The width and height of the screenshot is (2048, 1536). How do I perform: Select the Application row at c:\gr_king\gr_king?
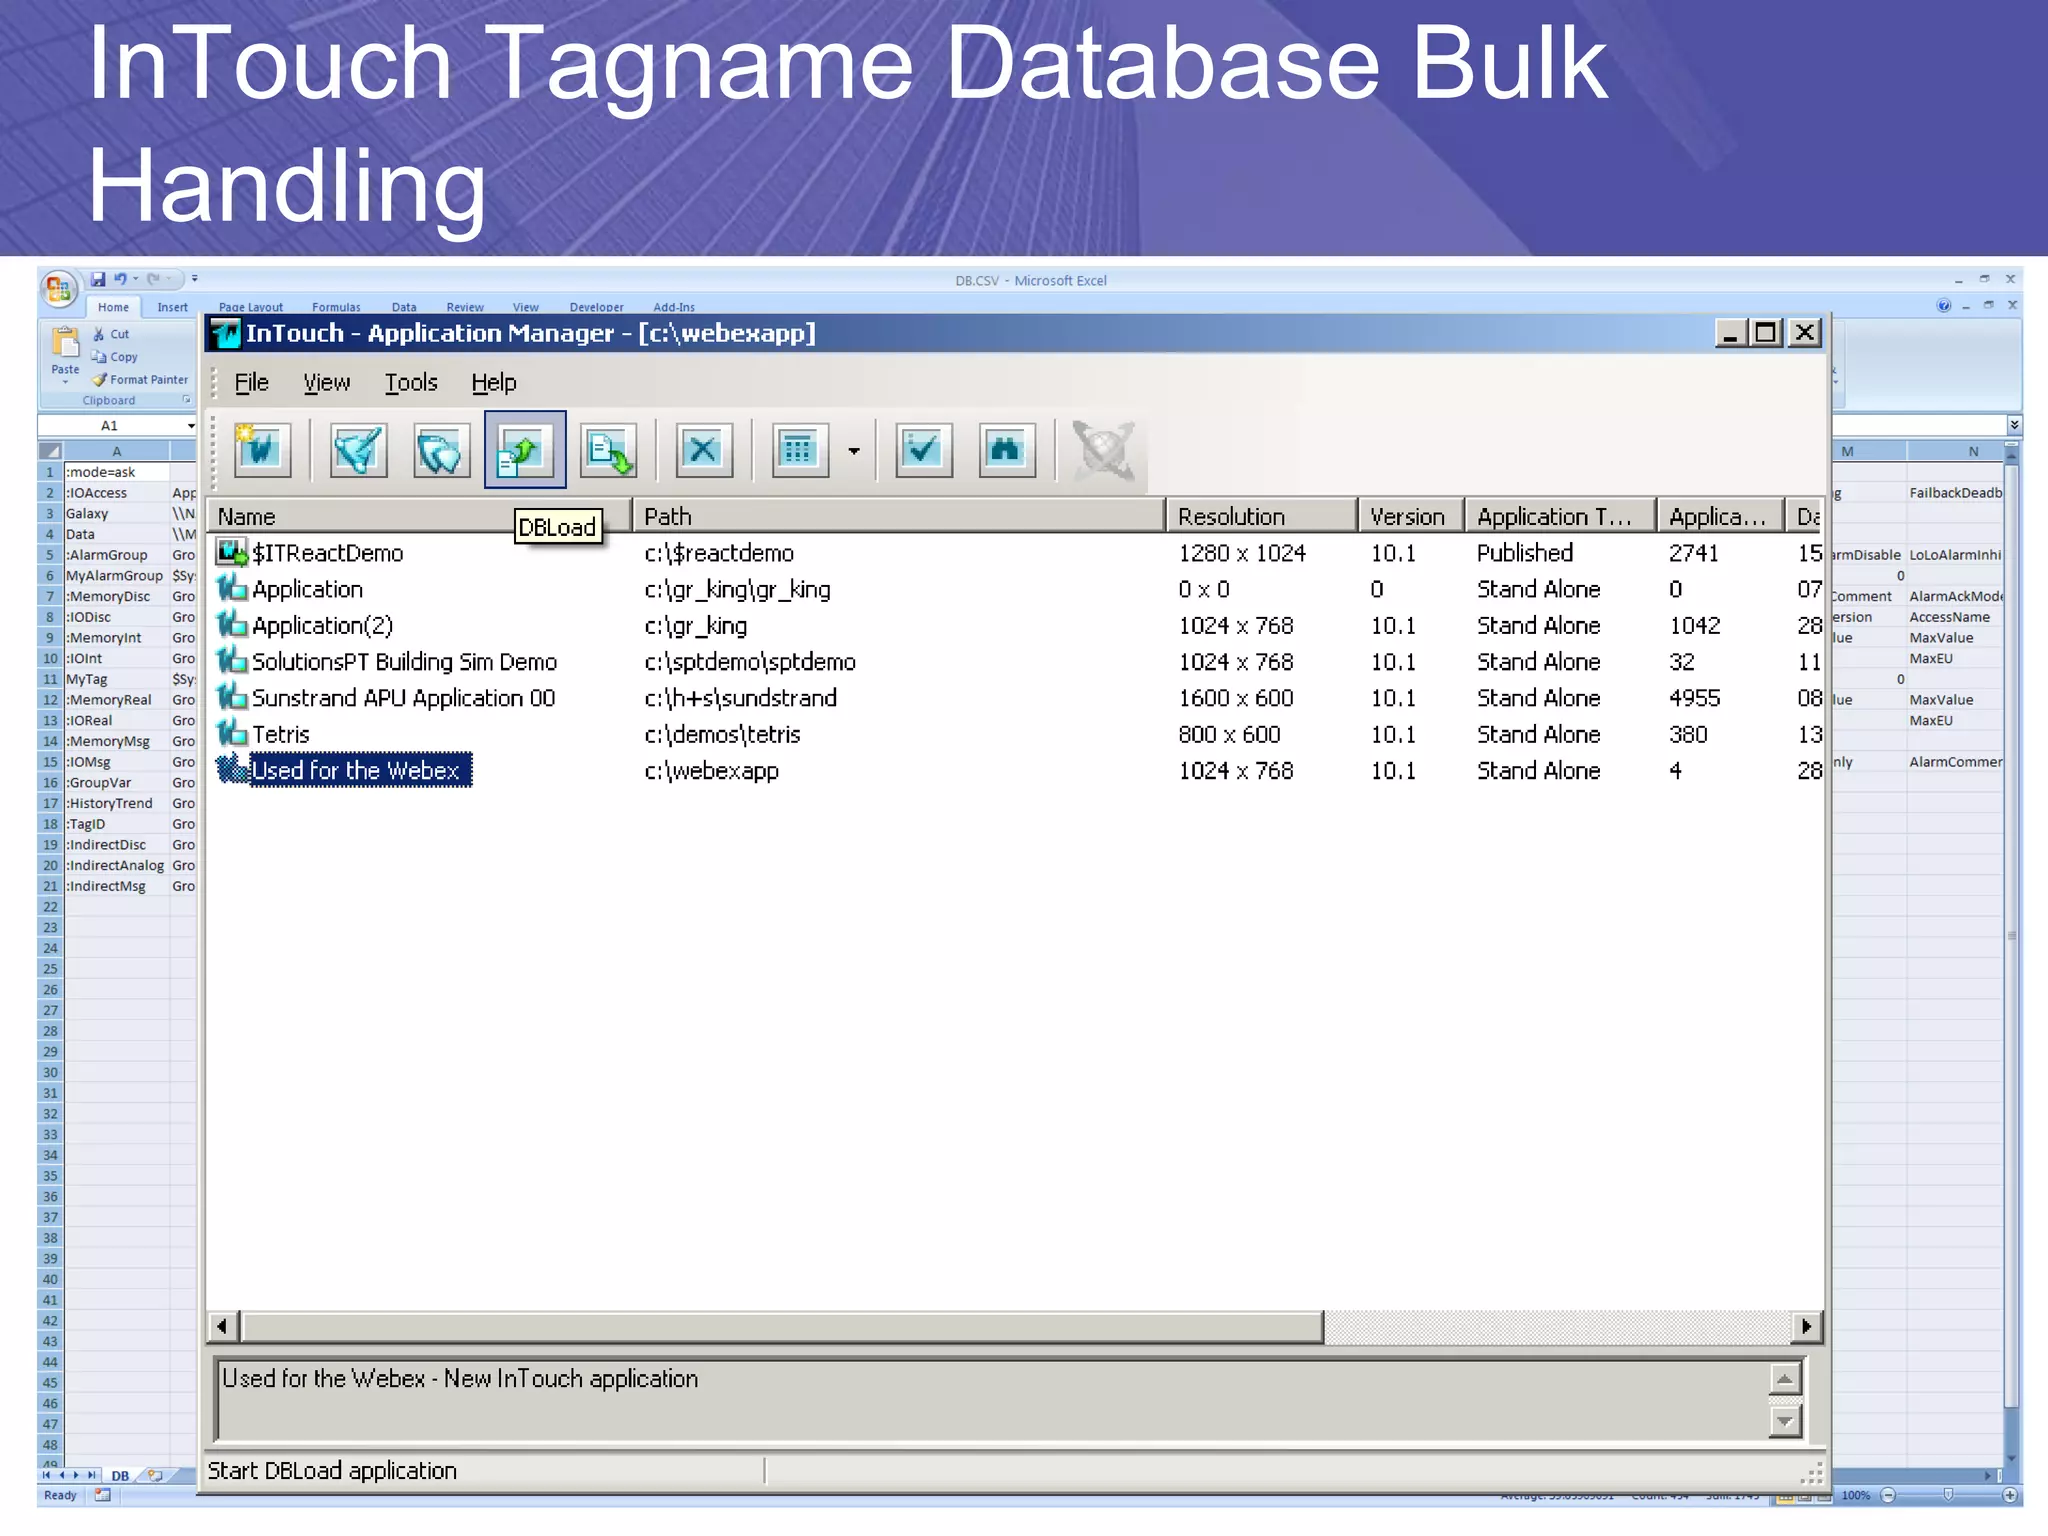[1014, 589]
